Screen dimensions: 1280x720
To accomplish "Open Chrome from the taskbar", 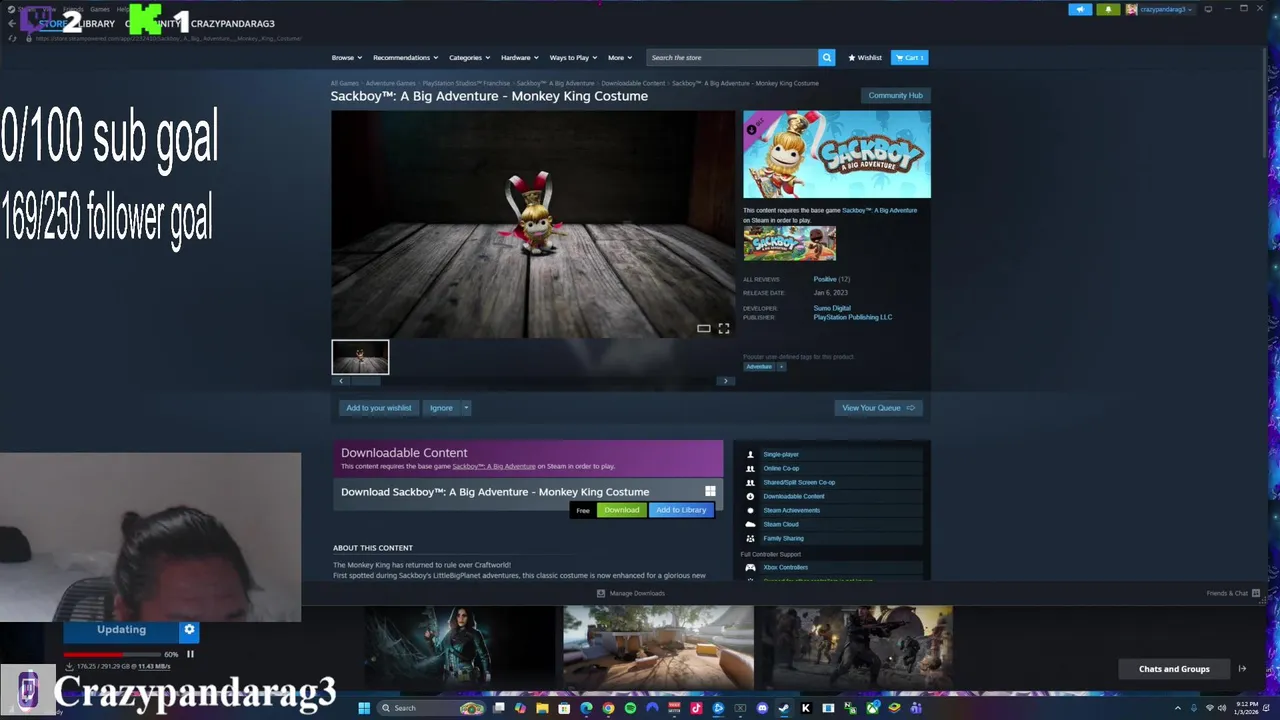I will 608,708.
